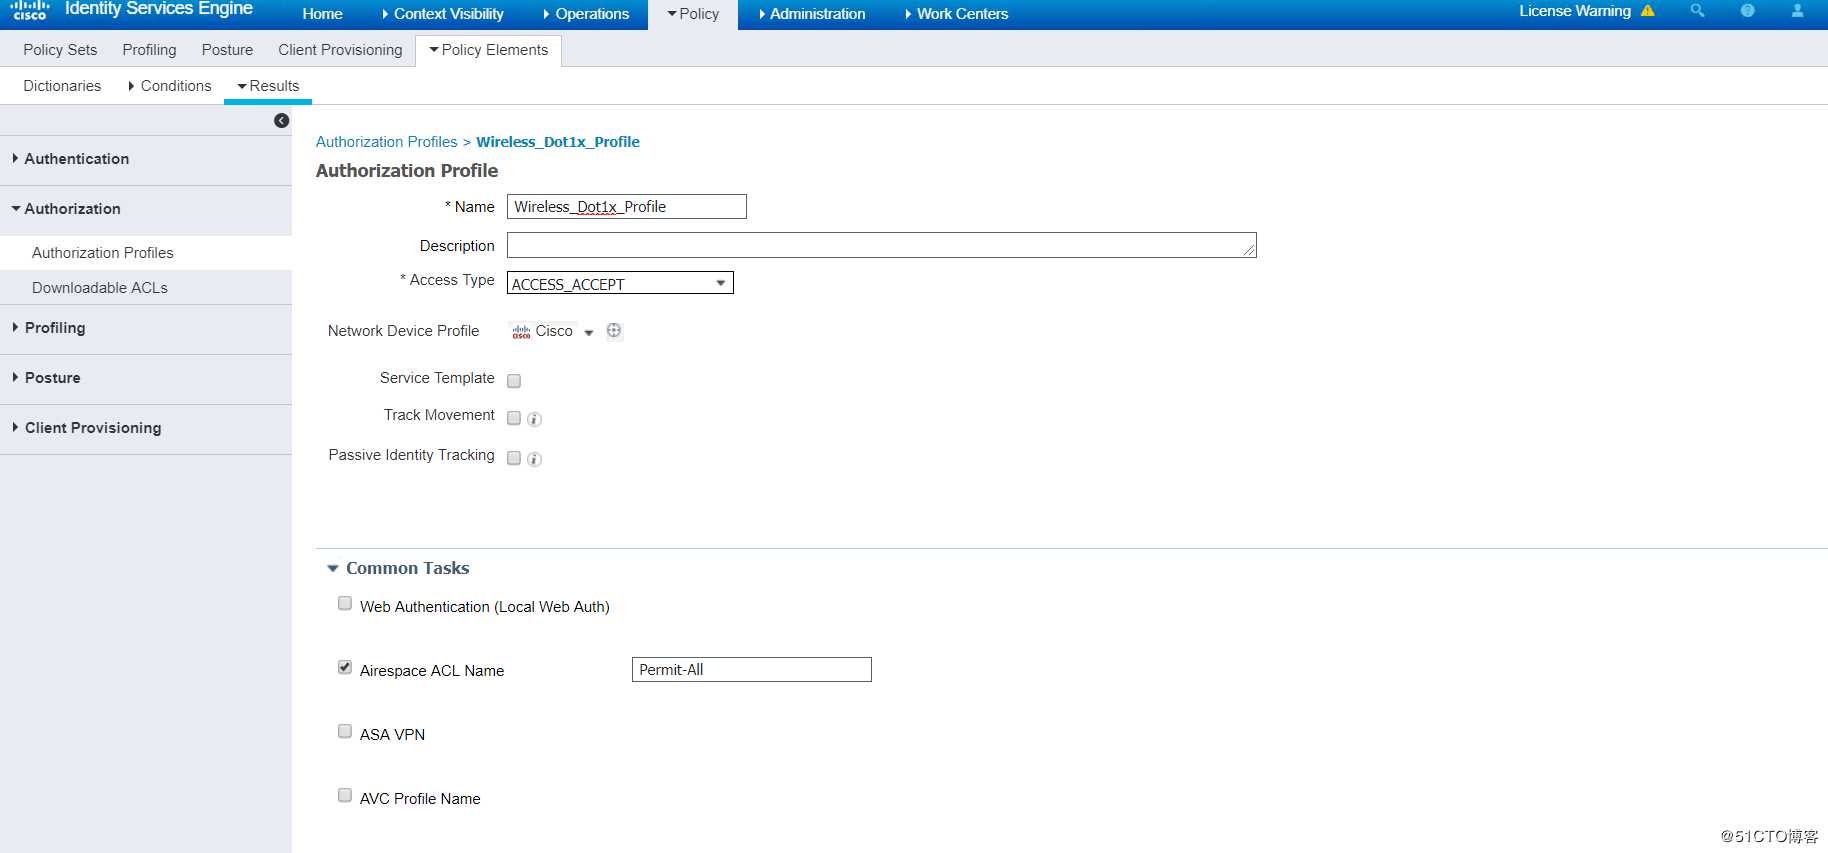Click the Authorization Profiles breadcrumb link
Image resolution: width=1828 pixels, height=853 pixels.
[x=386, y=142]
